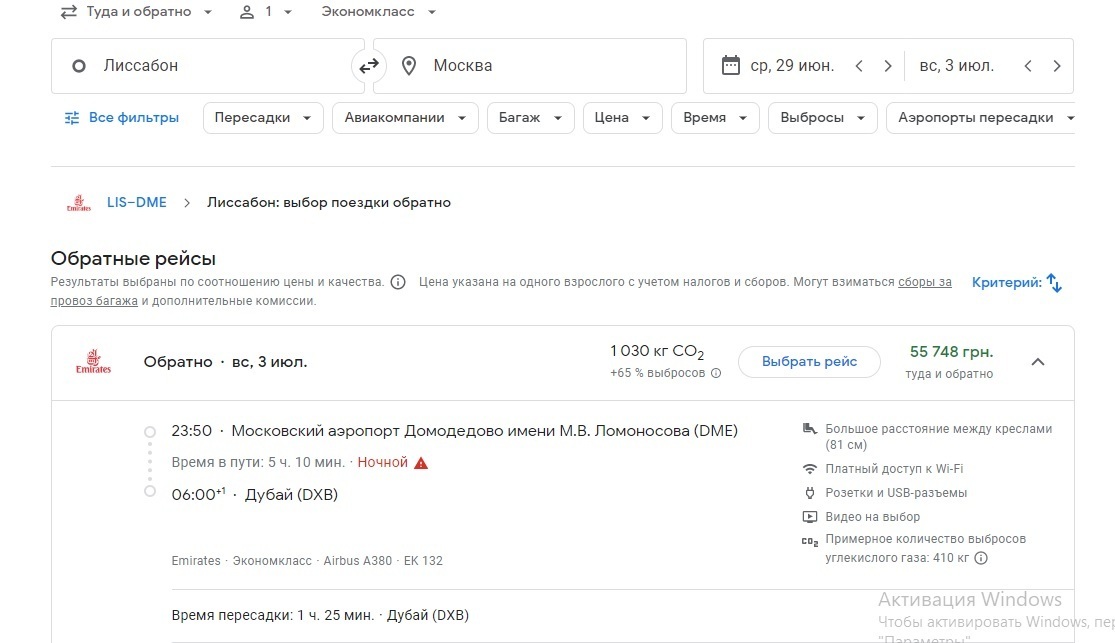Viewport: 1115px width, 643px height.
Task: Click the passenger person icon
Action: tap(247, 12)
